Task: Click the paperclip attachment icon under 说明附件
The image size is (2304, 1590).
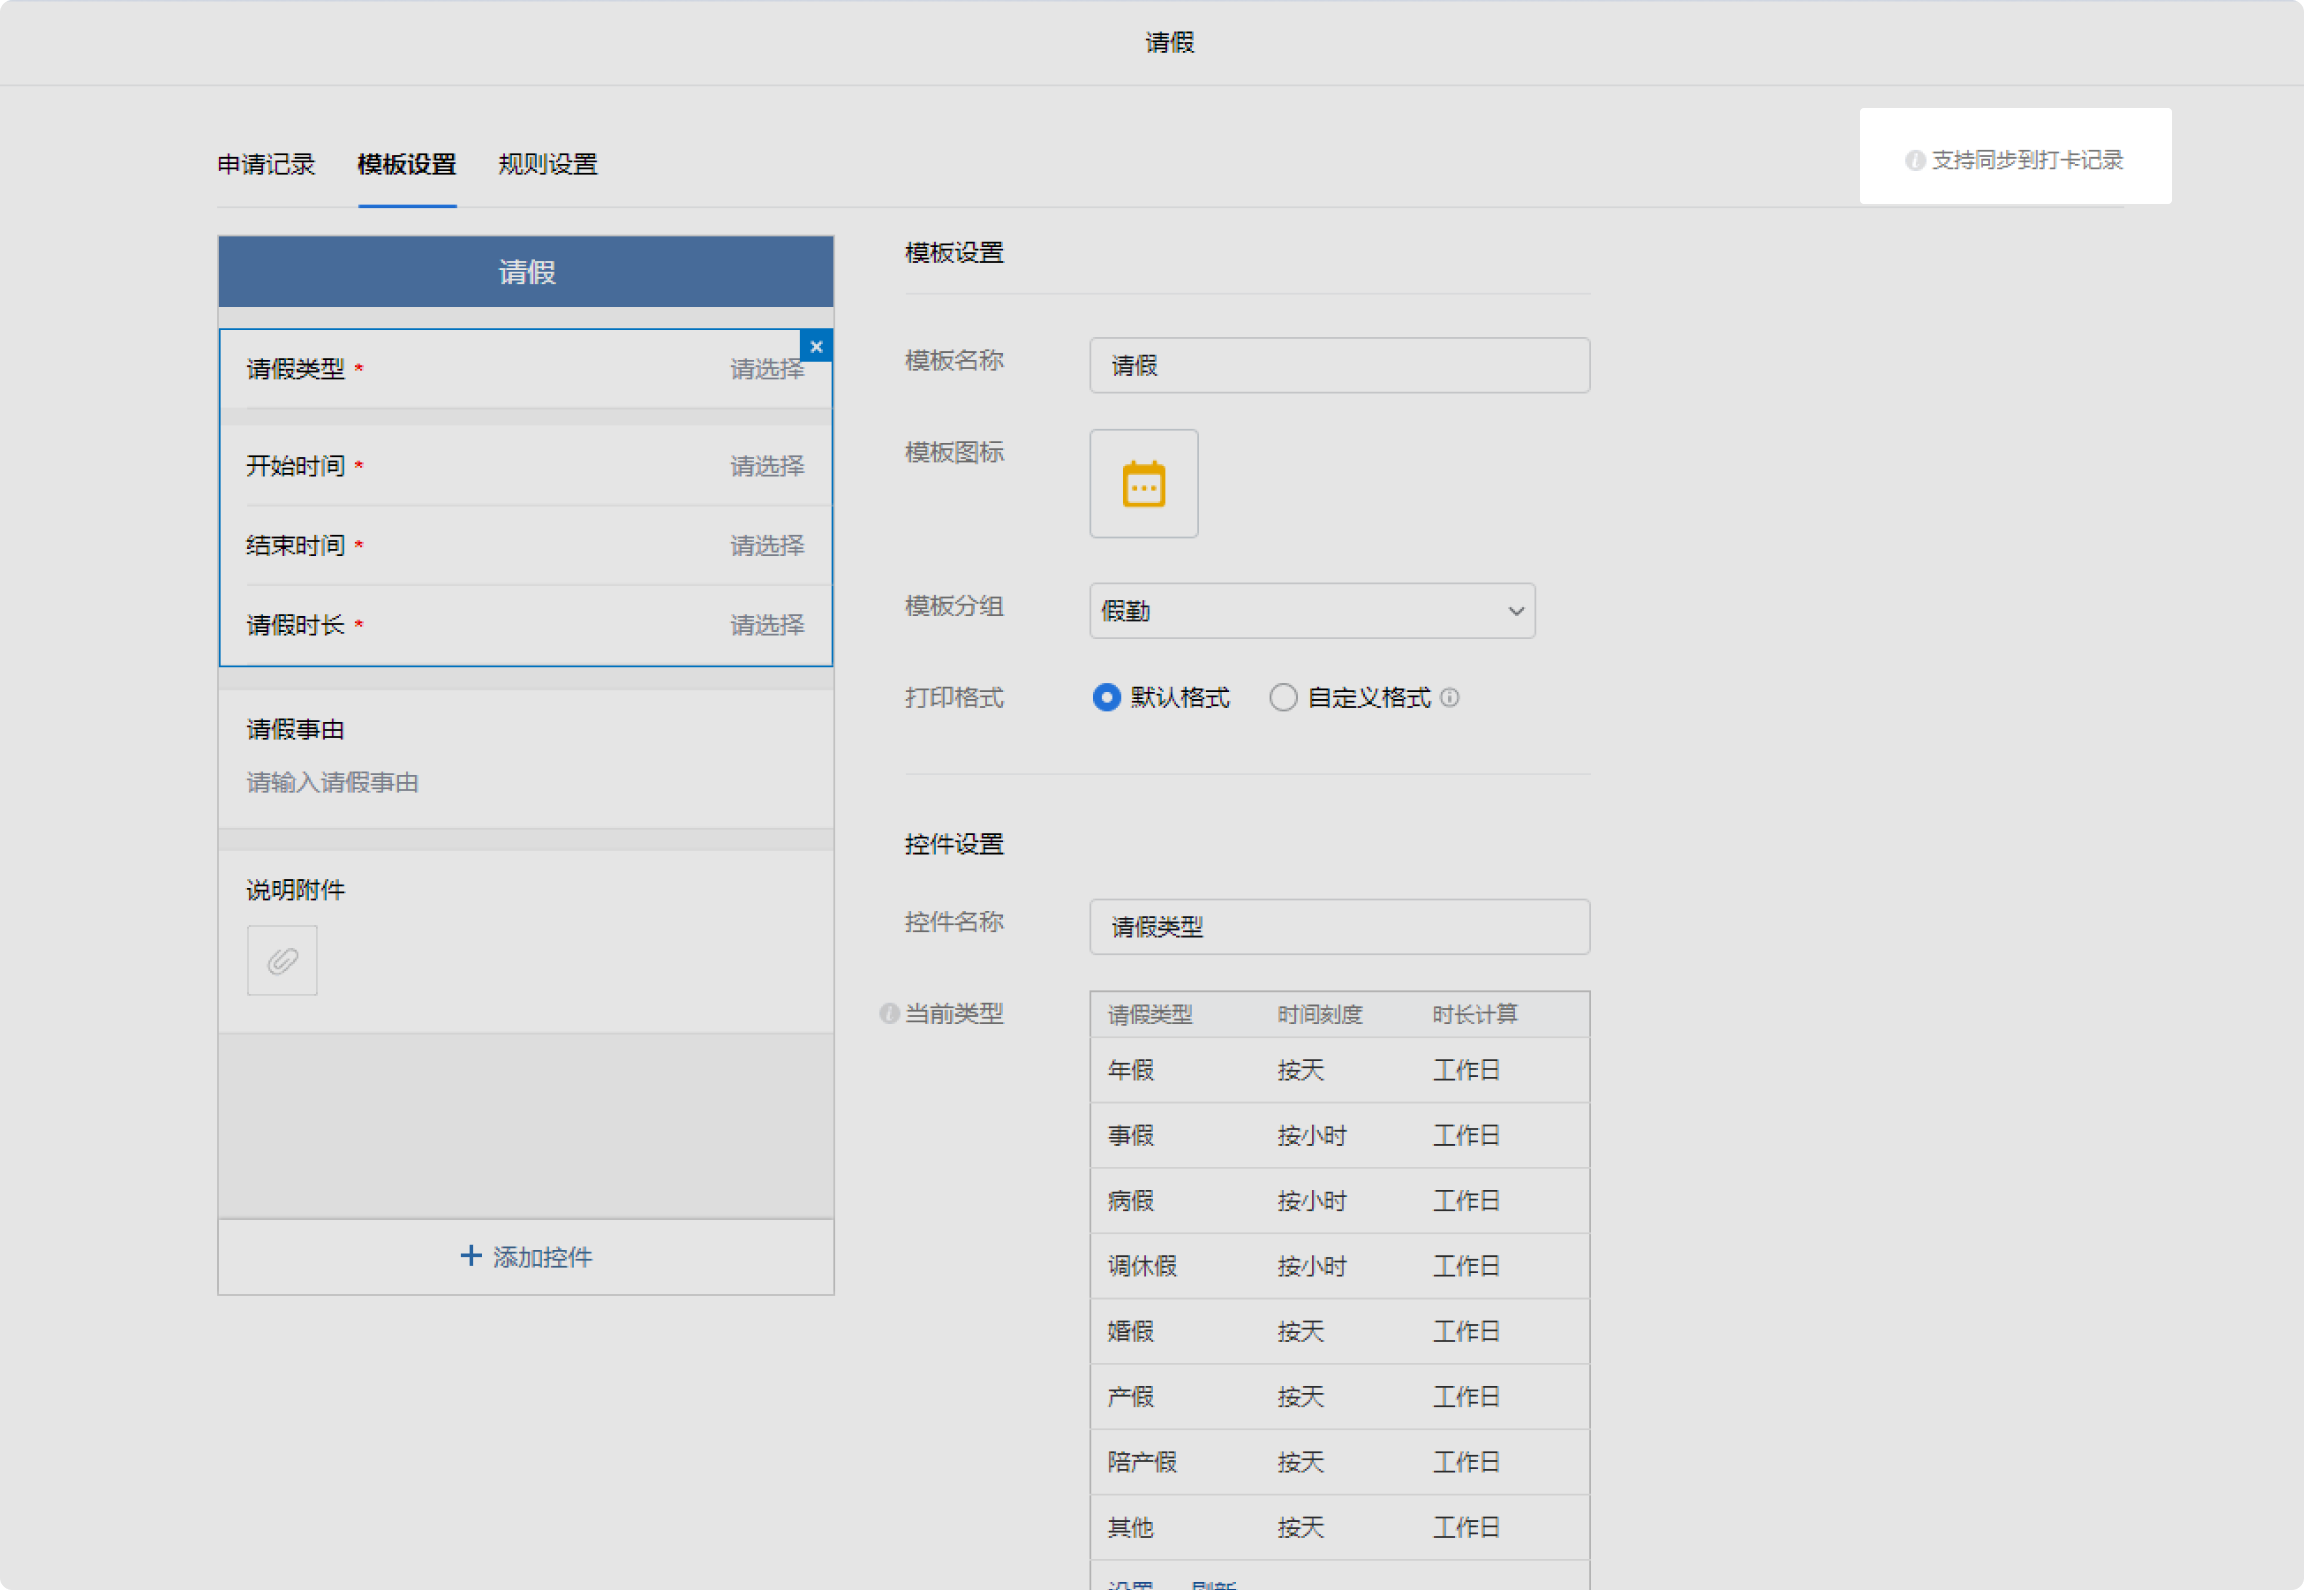Action: click(282, 961)
